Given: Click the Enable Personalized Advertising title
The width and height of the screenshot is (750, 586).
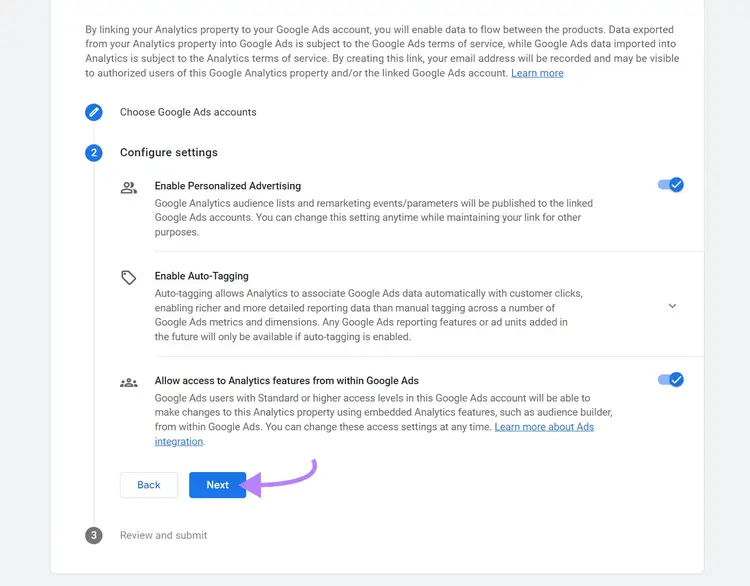Looking at the screenshot, I should tap(228, 186).
